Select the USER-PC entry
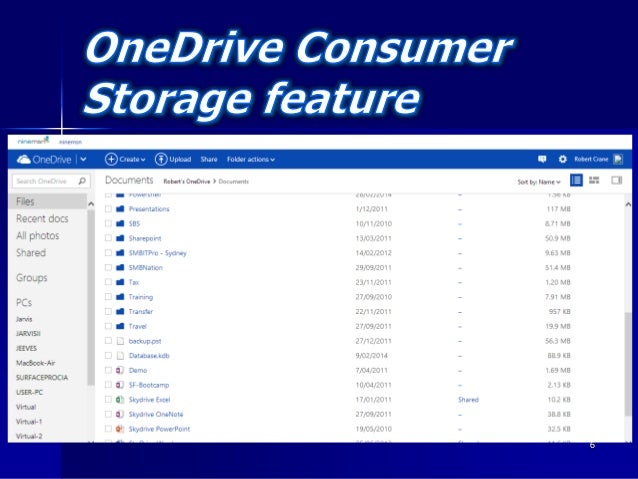This screenshot has width=638, height=479. [29, 392]
